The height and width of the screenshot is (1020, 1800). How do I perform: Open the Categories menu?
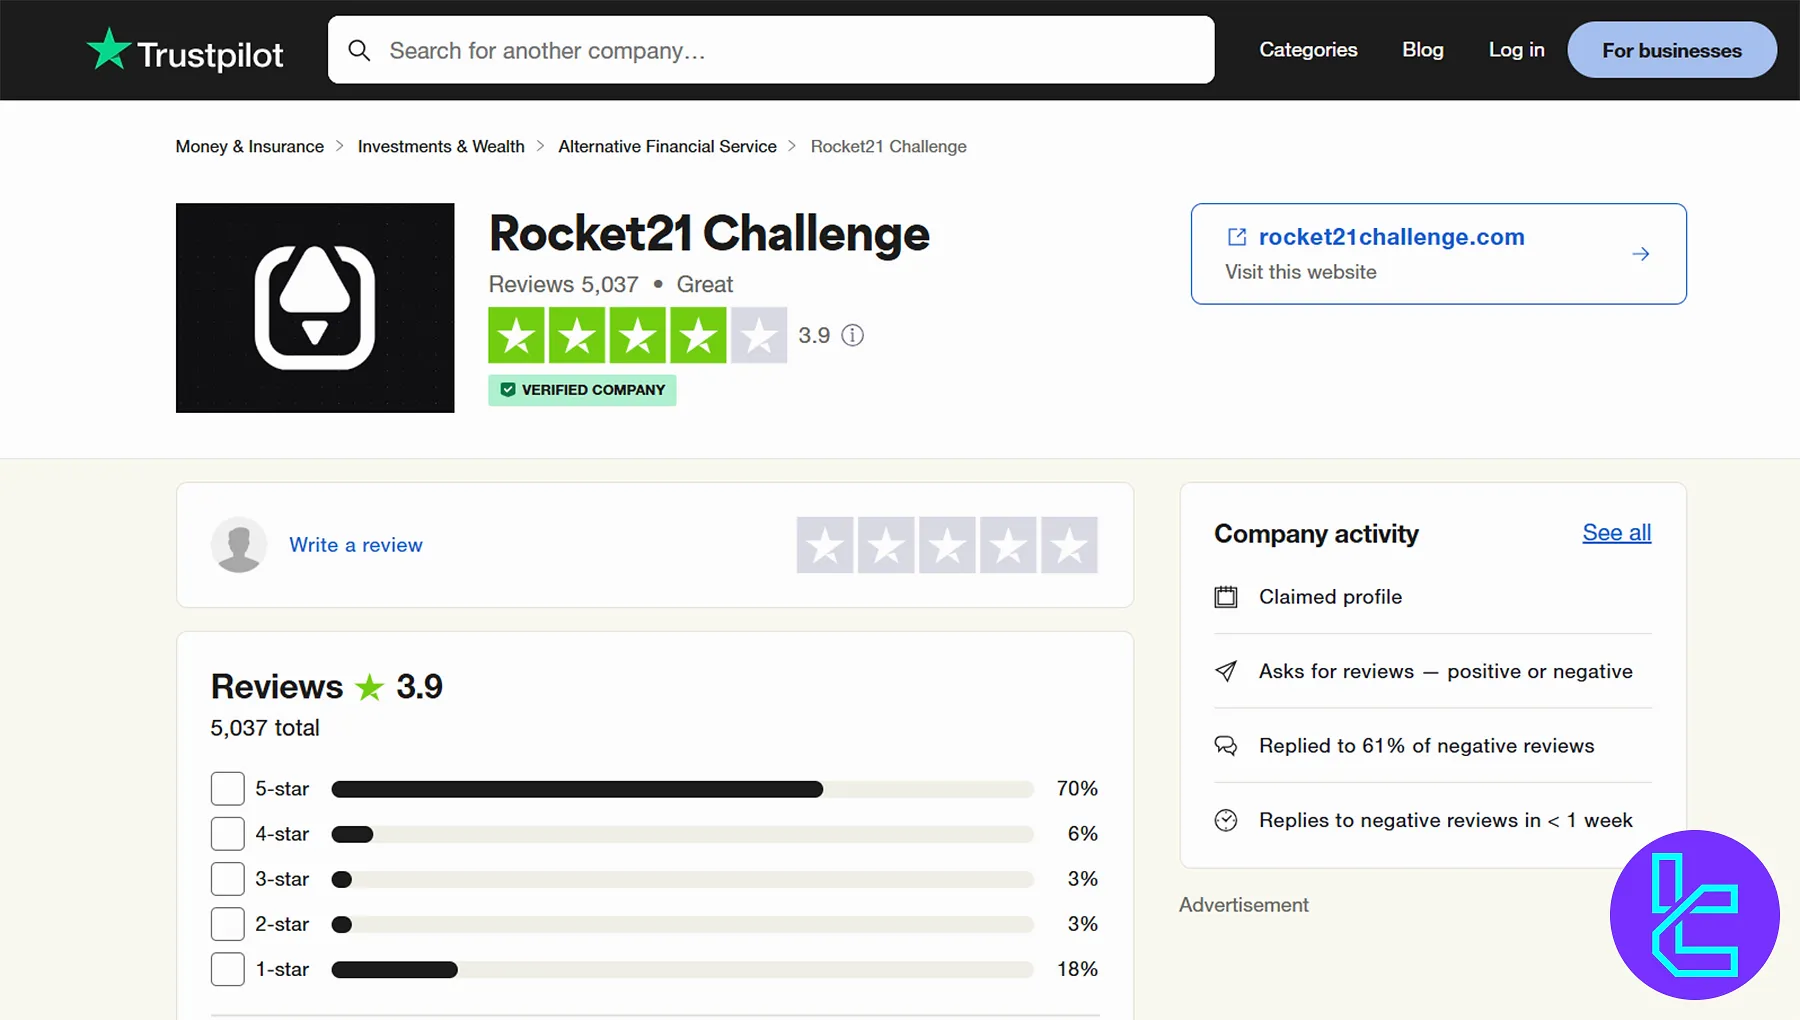pos(1308,49)
